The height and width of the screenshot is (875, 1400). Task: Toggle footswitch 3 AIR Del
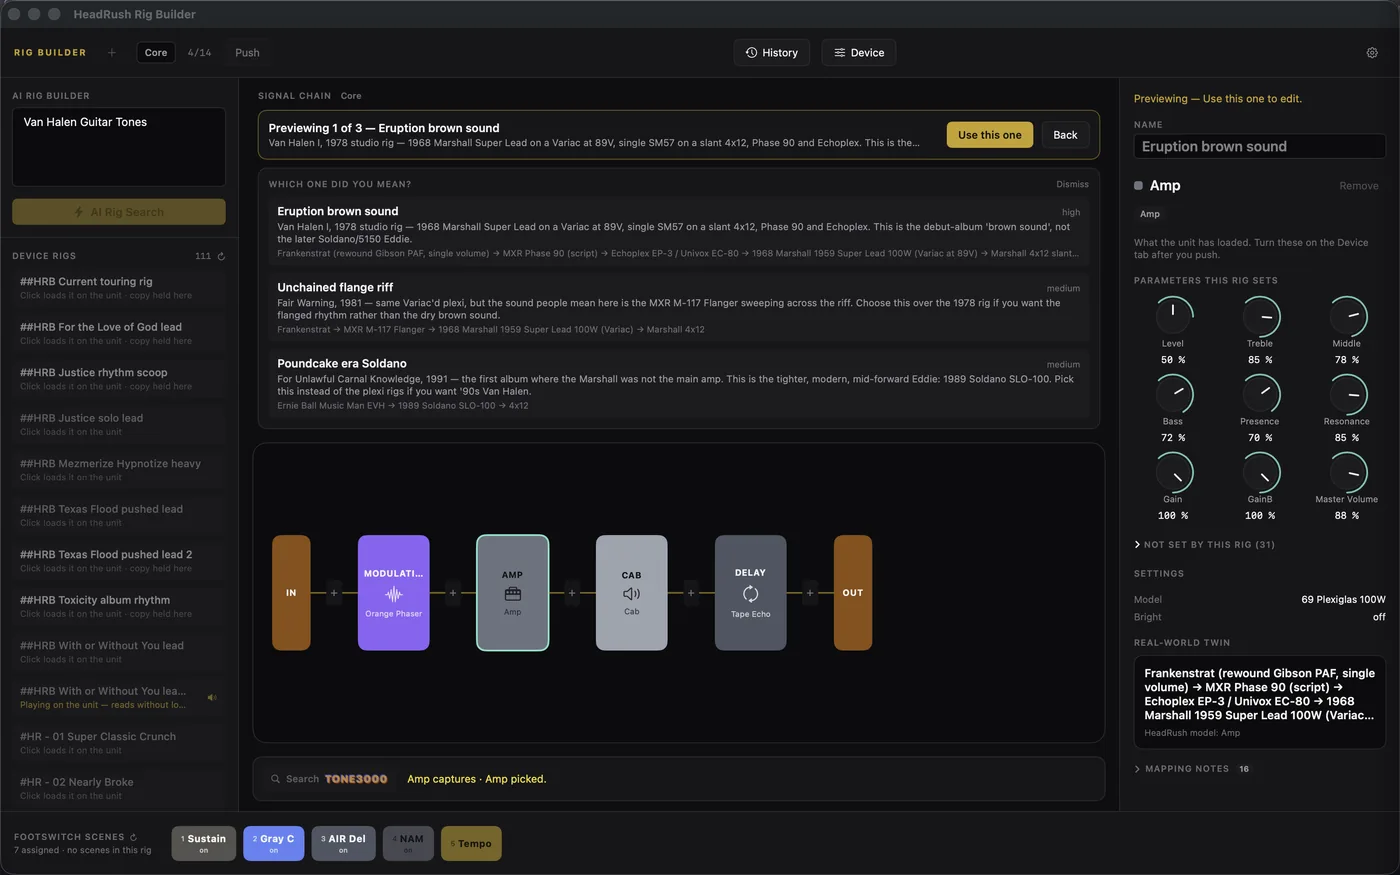343,843
